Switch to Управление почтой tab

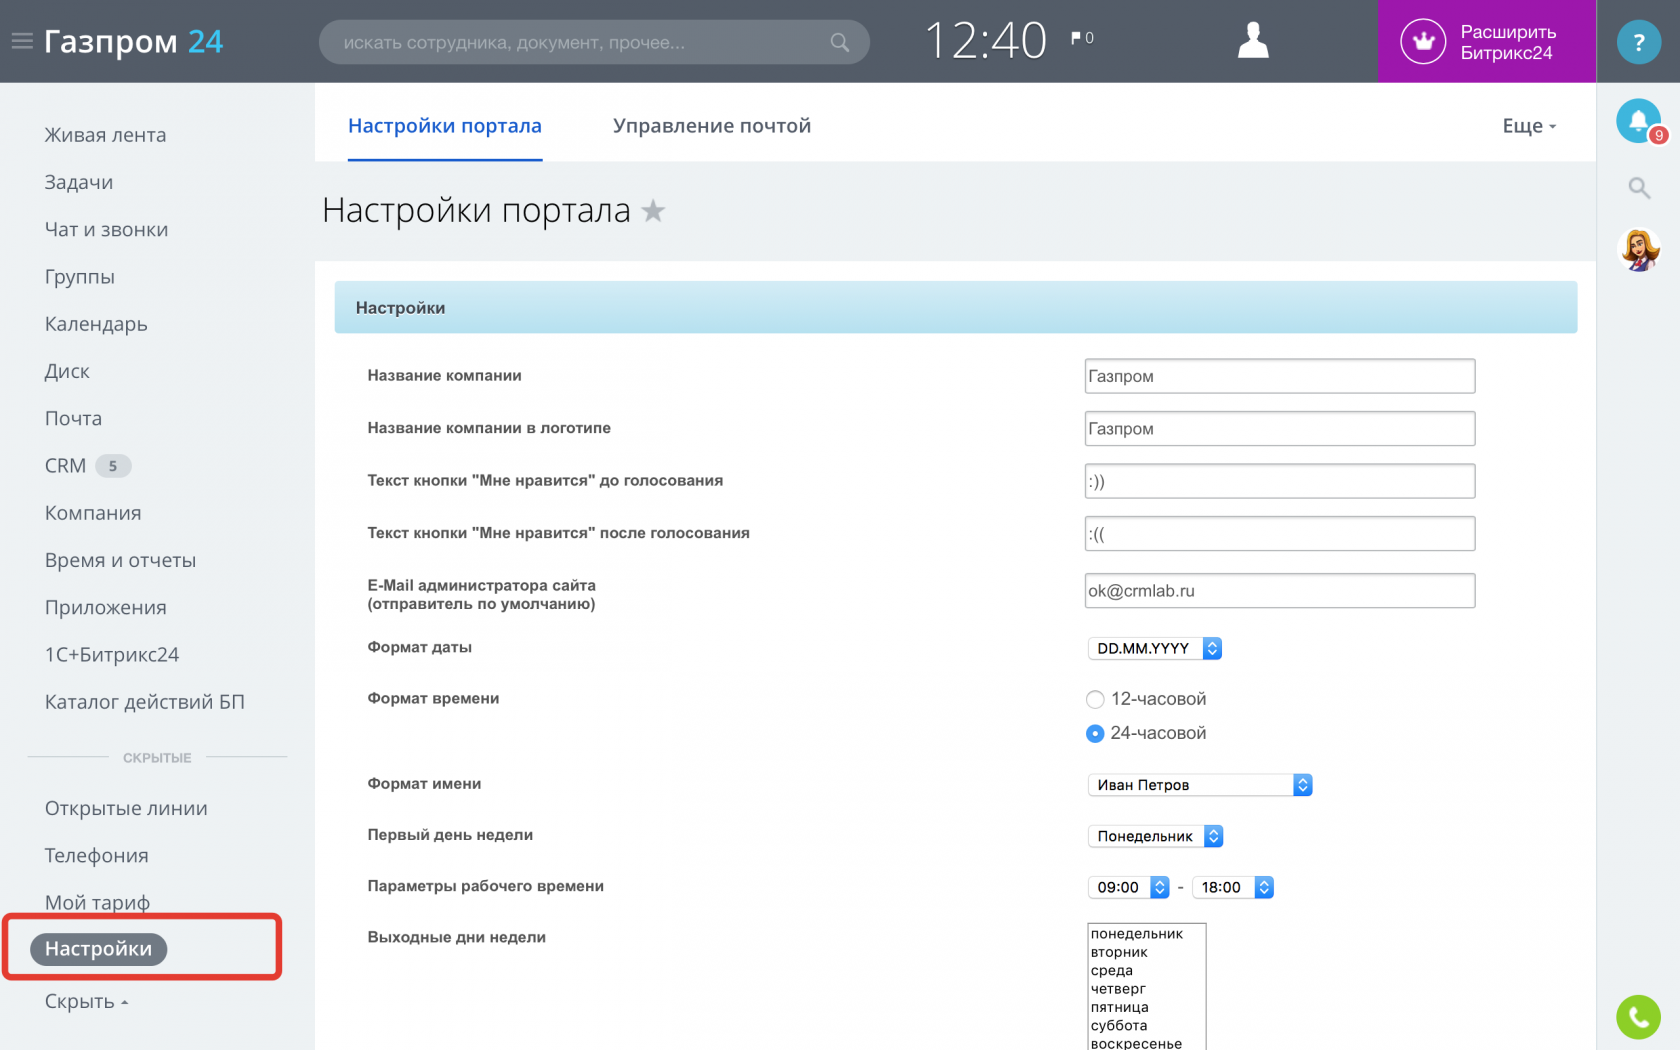pyautogui.click(x=712, y=126)
